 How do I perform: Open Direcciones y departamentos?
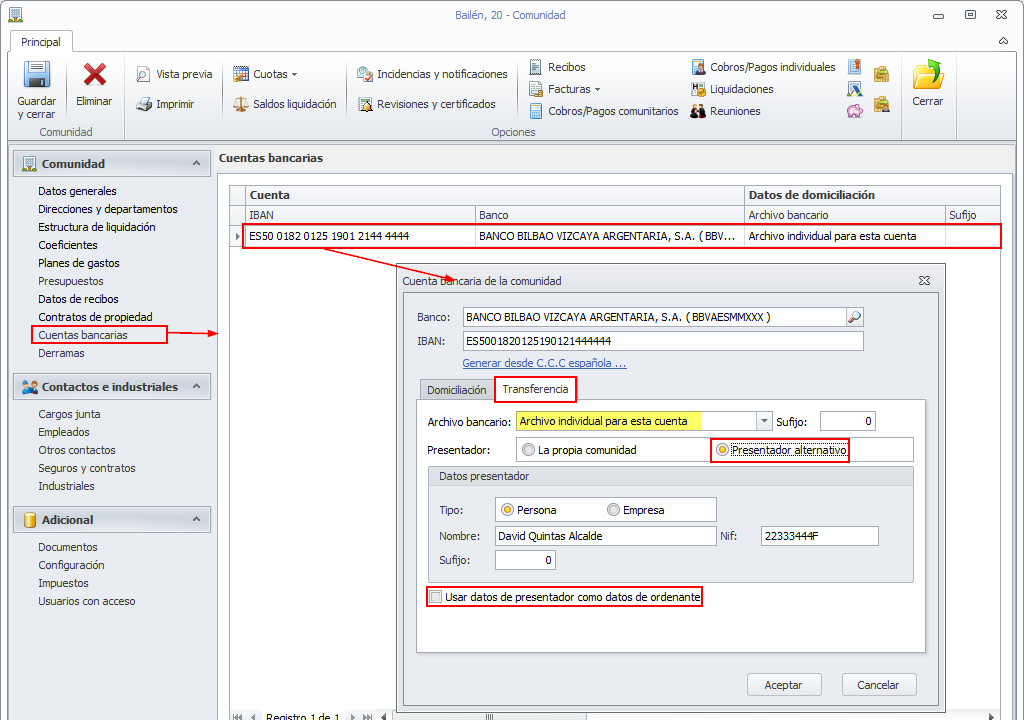pos(108,209)
